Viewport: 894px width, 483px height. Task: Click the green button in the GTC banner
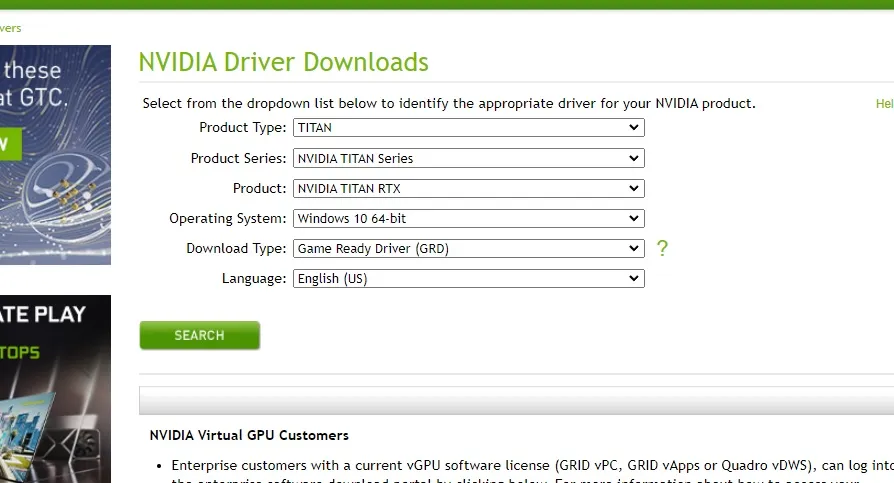pyautogui.click(x=11, y=144)
